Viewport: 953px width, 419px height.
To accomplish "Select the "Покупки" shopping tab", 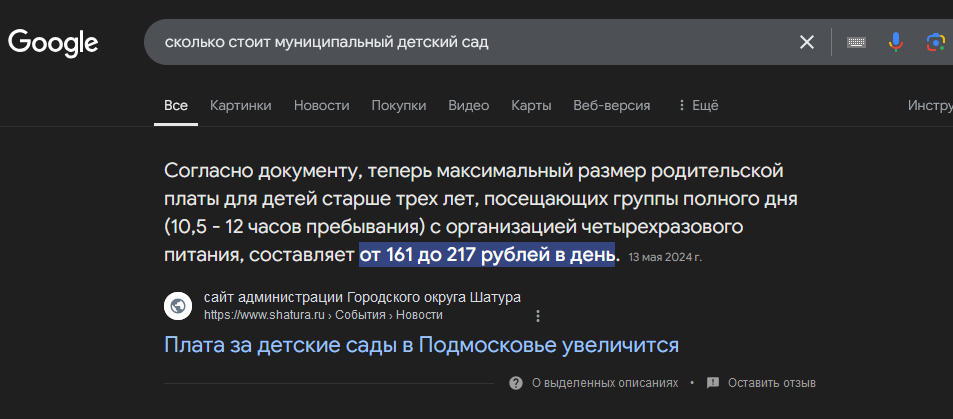I will pos(398,105).
